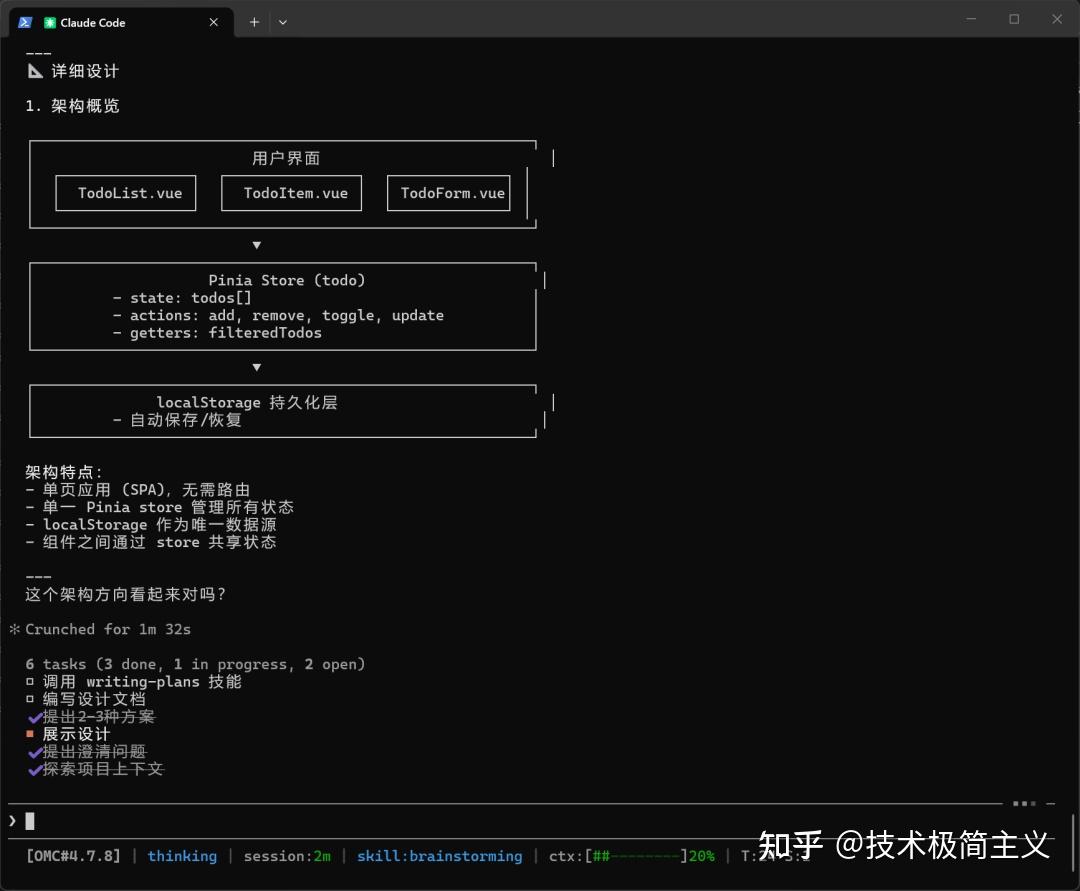Click the 'session:2m' status entry
The width and height of the screenshot is (1080, 891).
pos(287,856)
